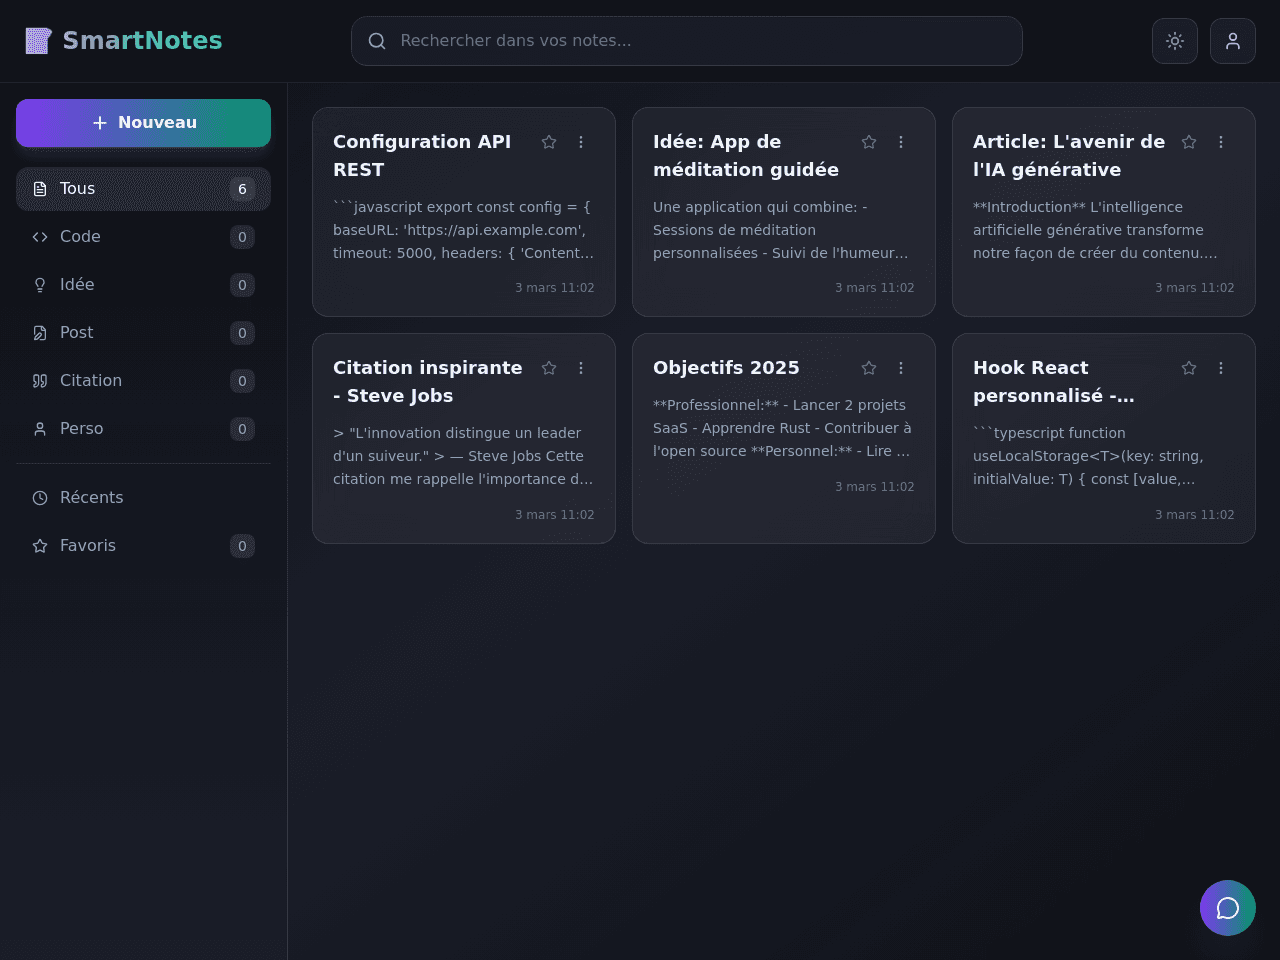Open the Configuration API REST note title
The height and width of the screenshot is (960, 1280).
click(x=422, y=156)
